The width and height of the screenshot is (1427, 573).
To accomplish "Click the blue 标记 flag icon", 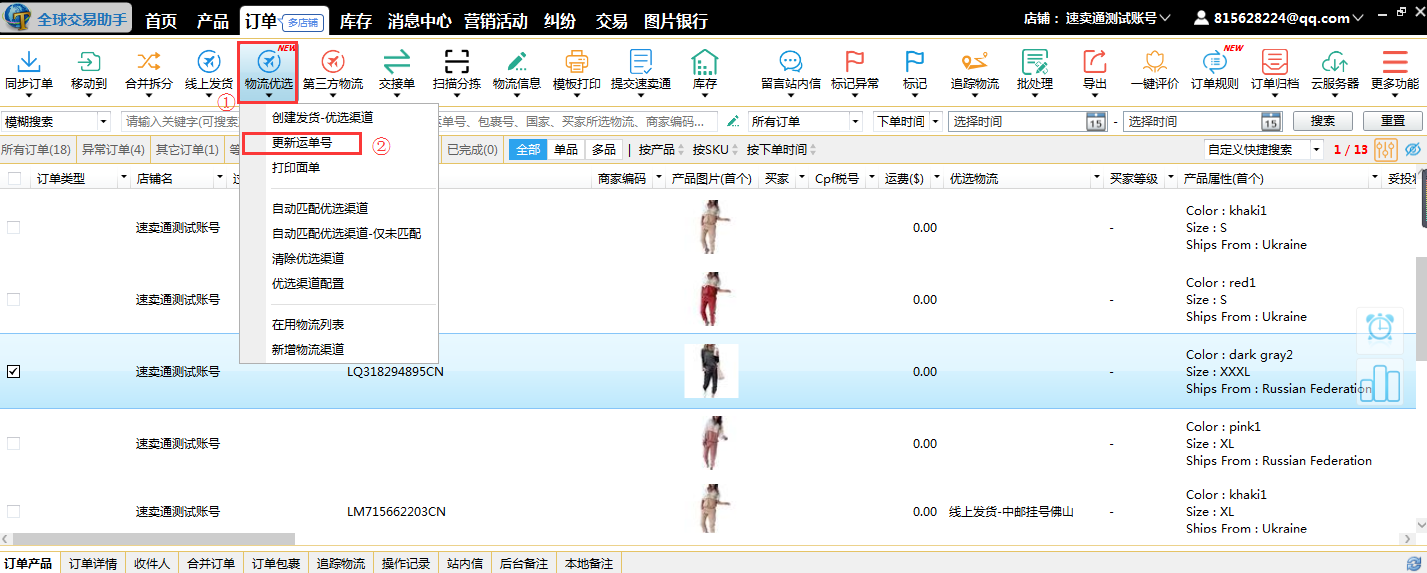I will (915, 61).
